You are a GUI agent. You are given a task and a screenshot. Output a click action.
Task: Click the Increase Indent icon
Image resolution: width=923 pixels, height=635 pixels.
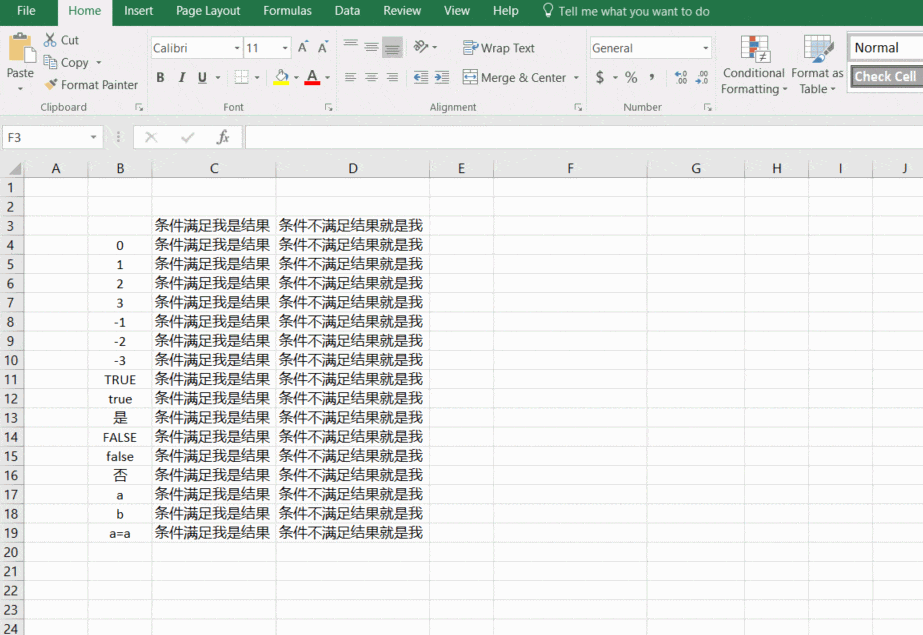[x=442, y=77]
